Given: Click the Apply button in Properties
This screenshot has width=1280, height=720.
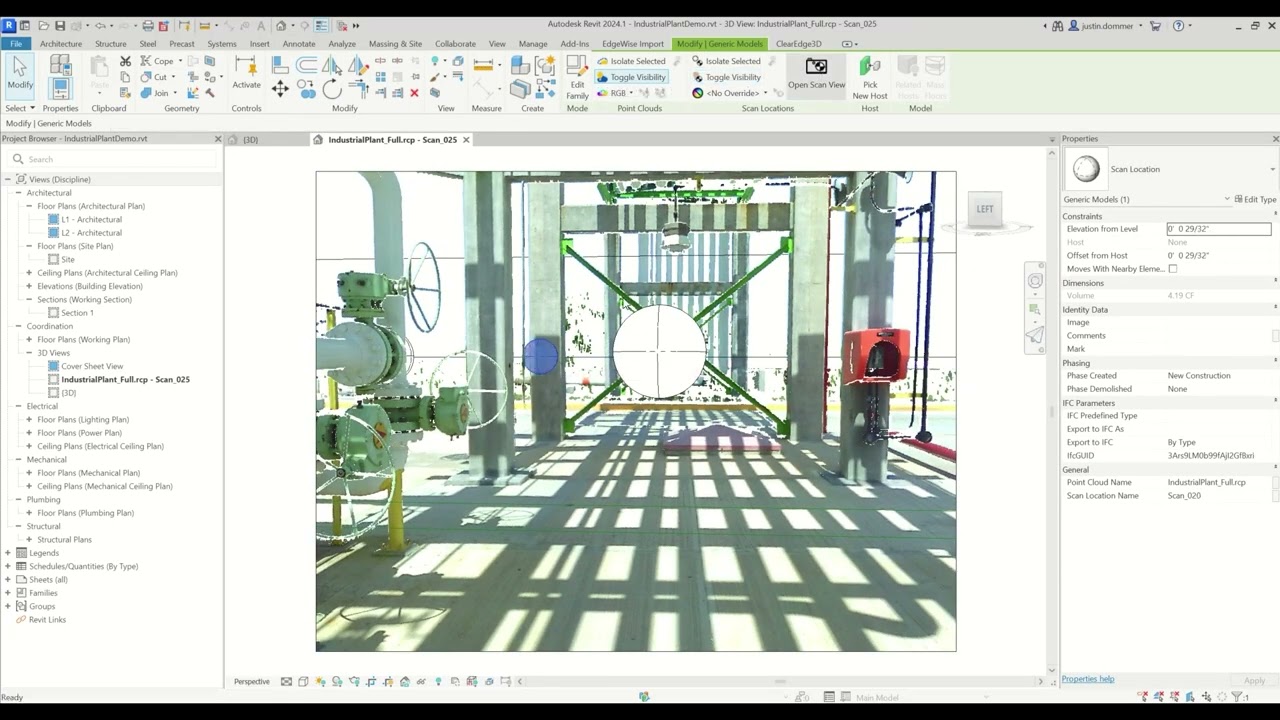Looking at the screenshot, I should tap(1254, 681).
